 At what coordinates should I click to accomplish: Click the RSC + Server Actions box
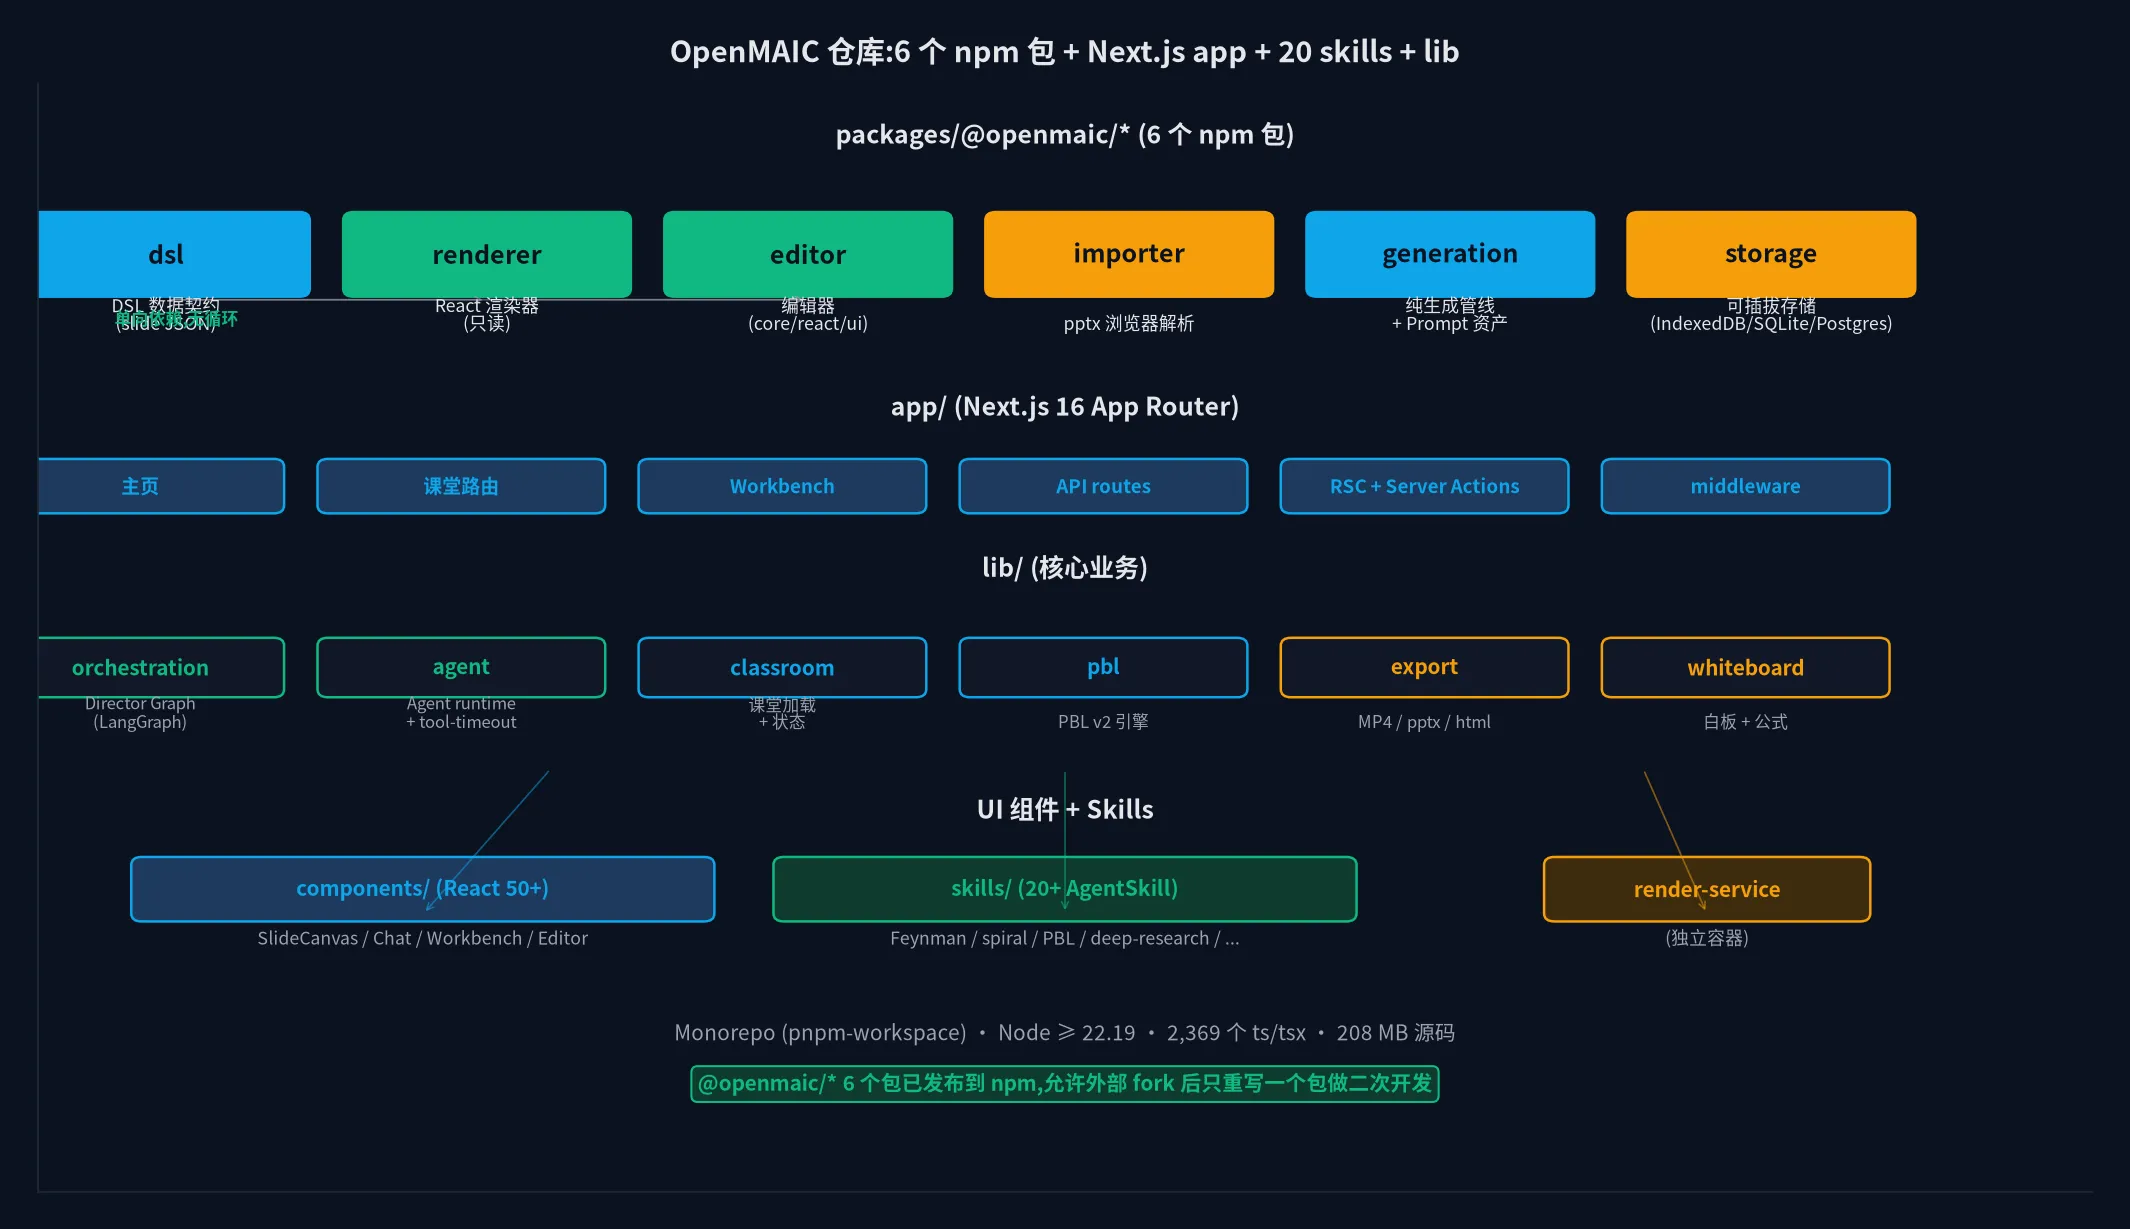[1424, 486]
